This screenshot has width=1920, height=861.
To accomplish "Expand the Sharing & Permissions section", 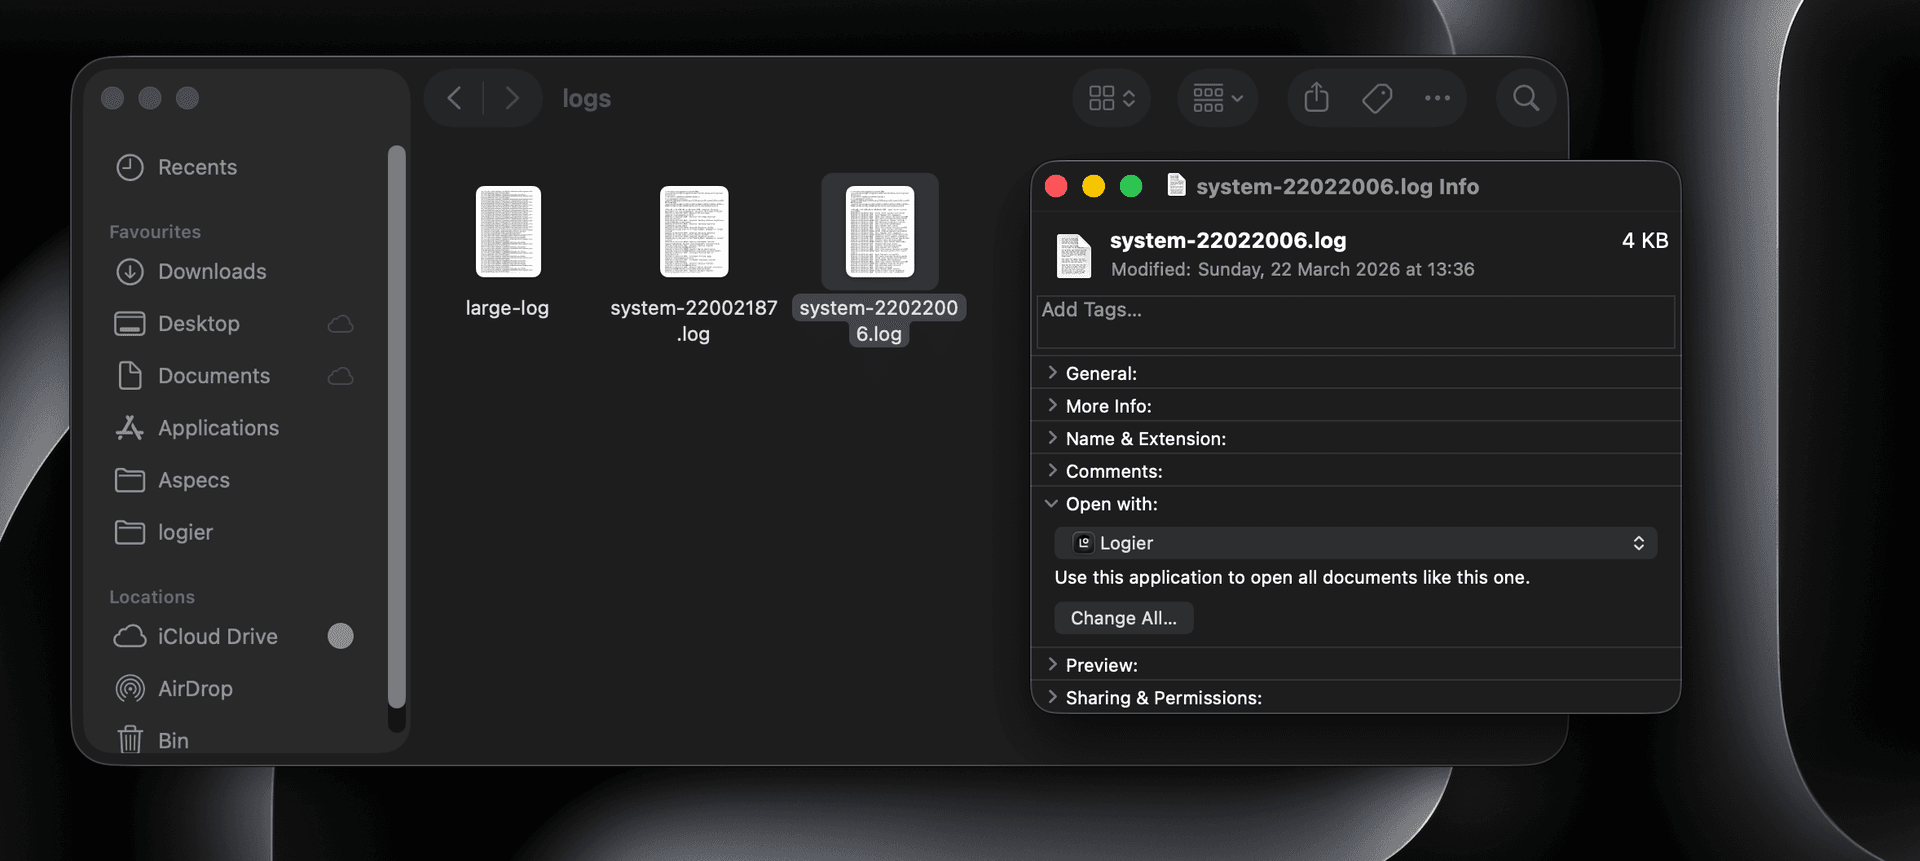I will [1052, 697].
